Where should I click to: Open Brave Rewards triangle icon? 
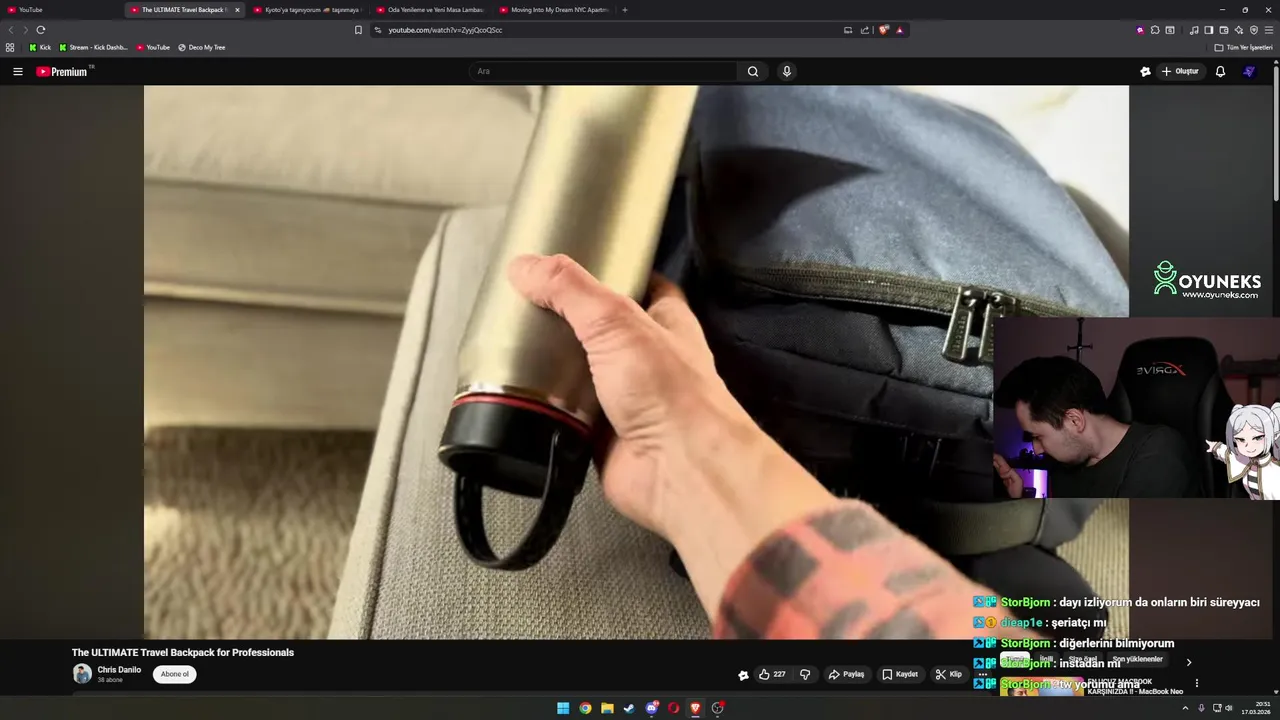899,30
